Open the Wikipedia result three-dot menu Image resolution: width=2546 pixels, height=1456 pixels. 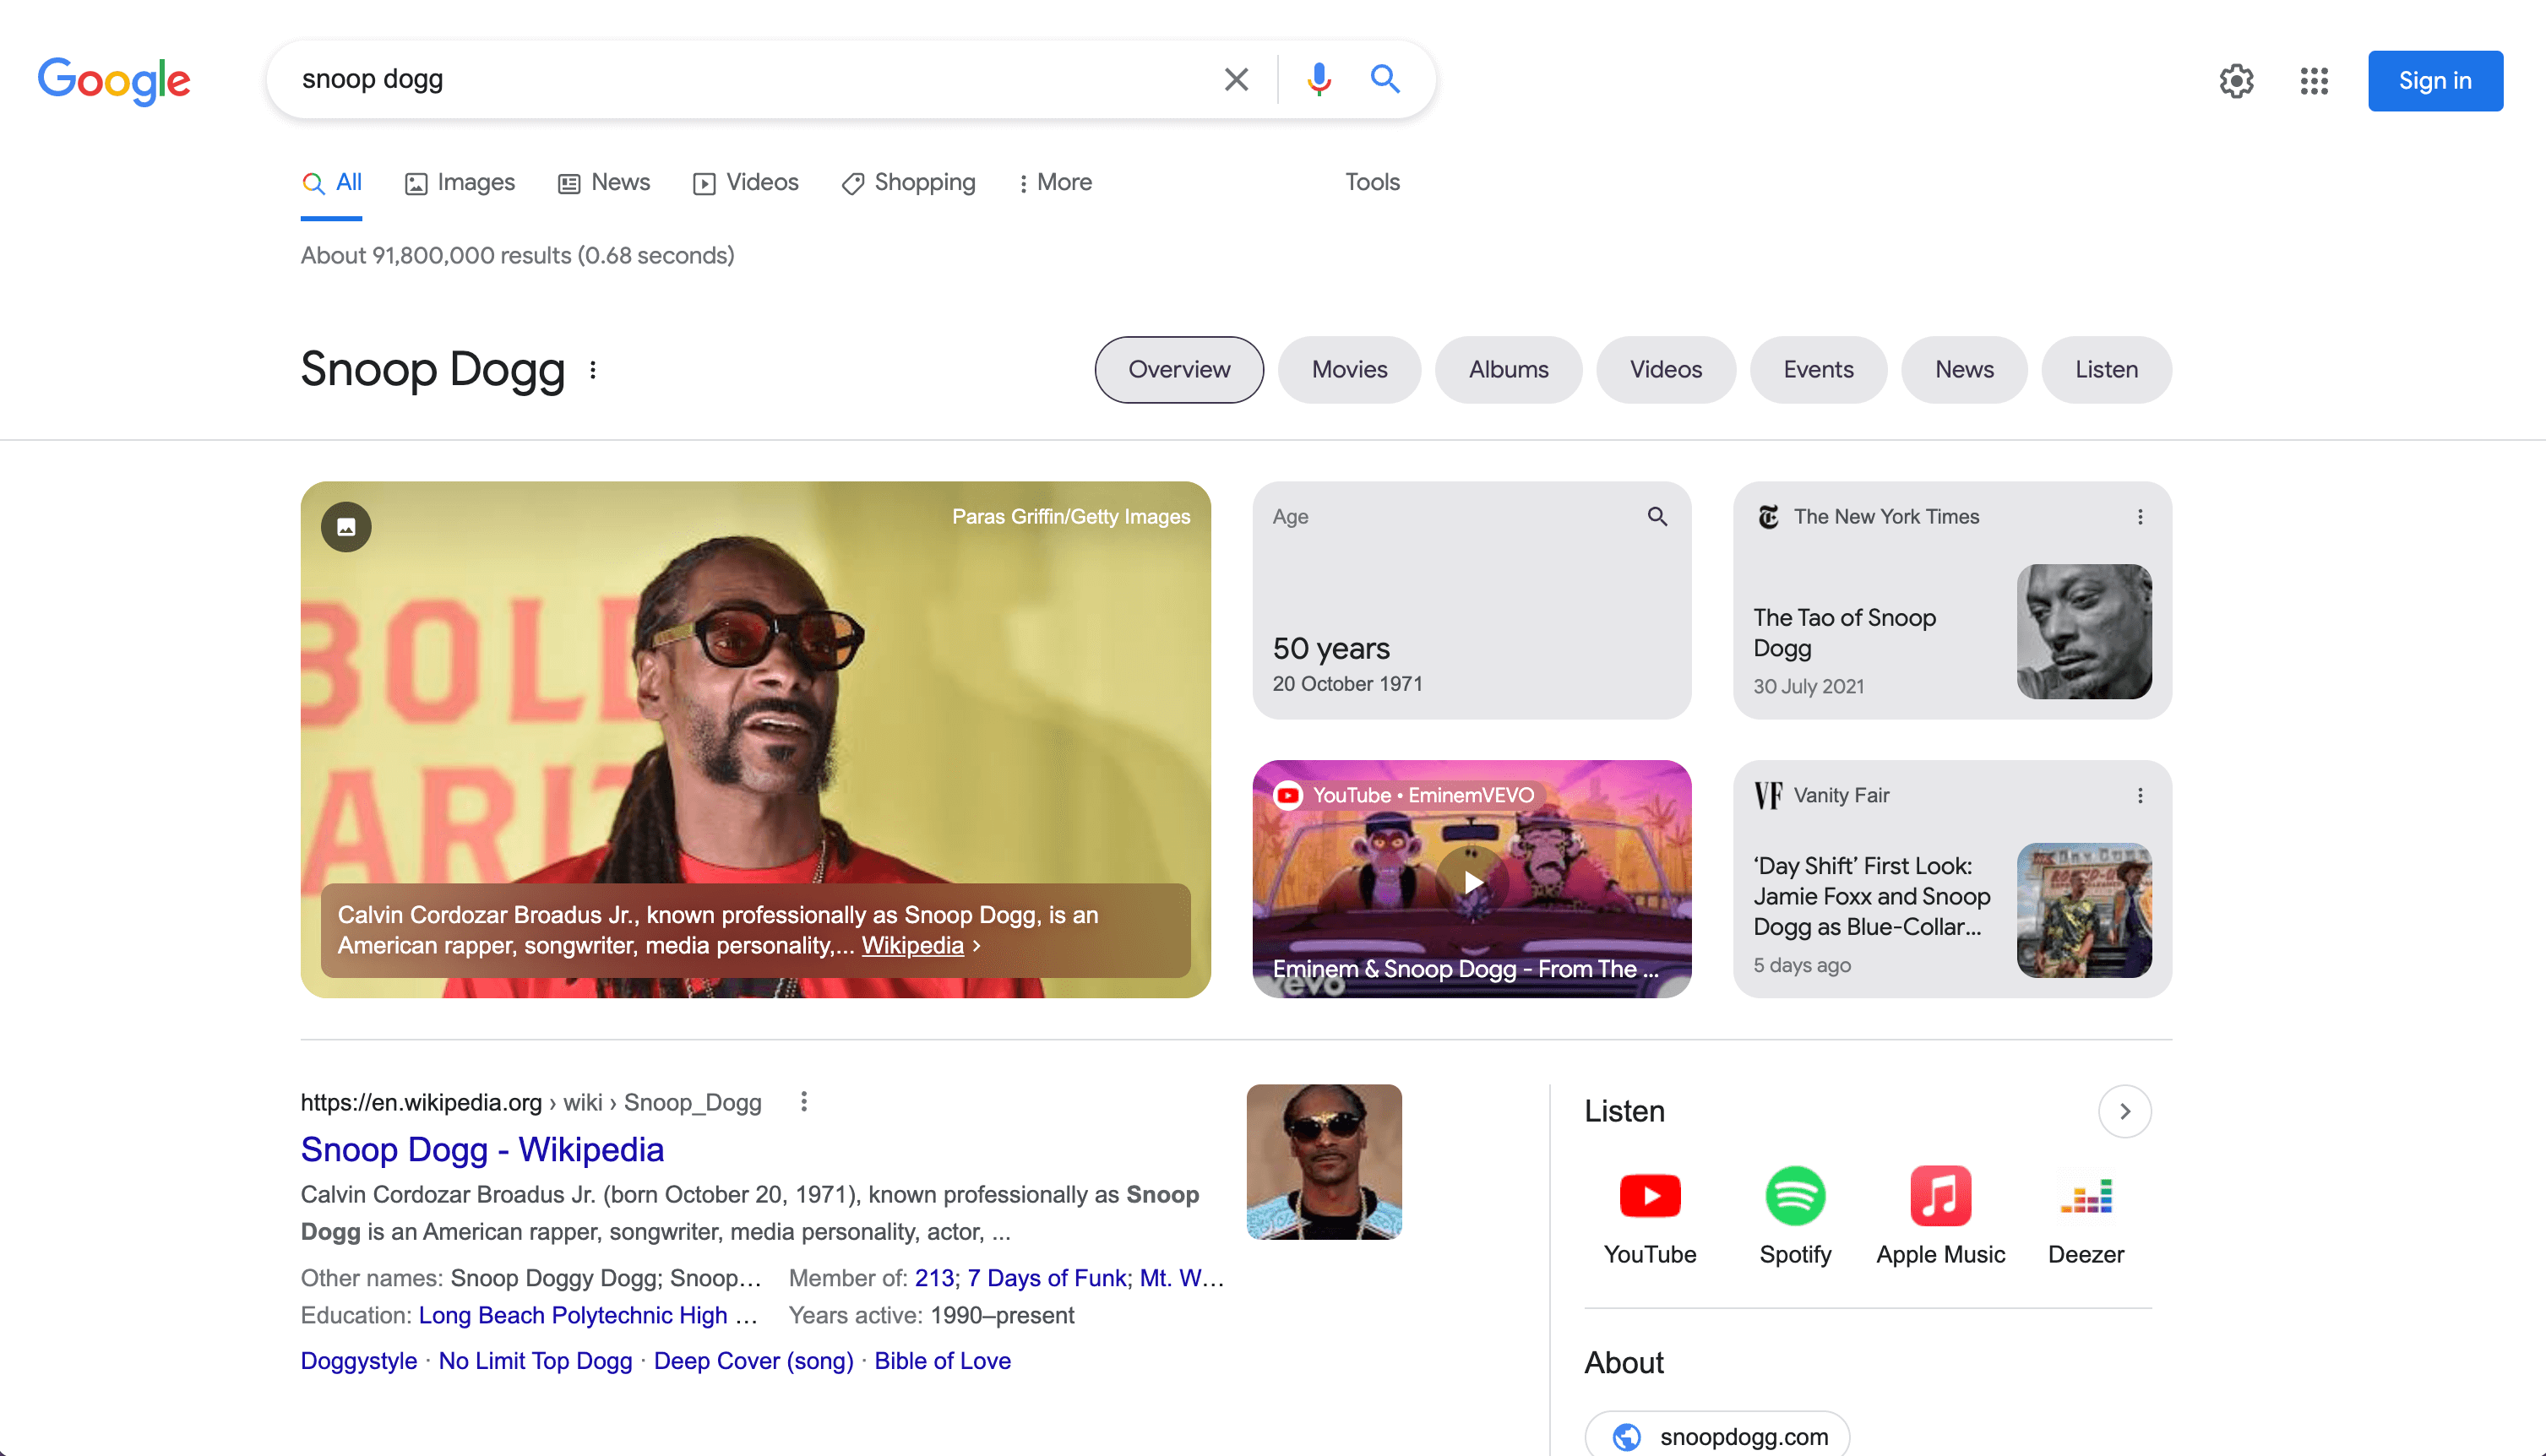pos(804,1101)
